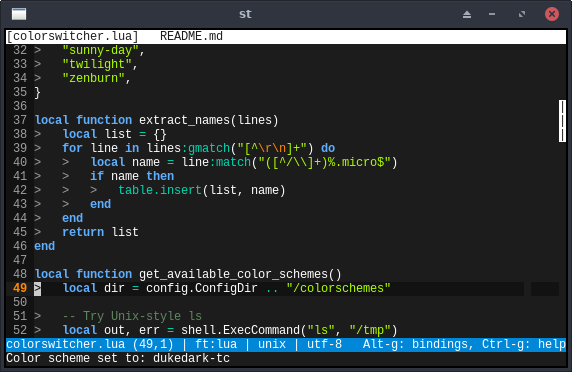Click 'unix' file format in status bar

click(x=272, y=344)
